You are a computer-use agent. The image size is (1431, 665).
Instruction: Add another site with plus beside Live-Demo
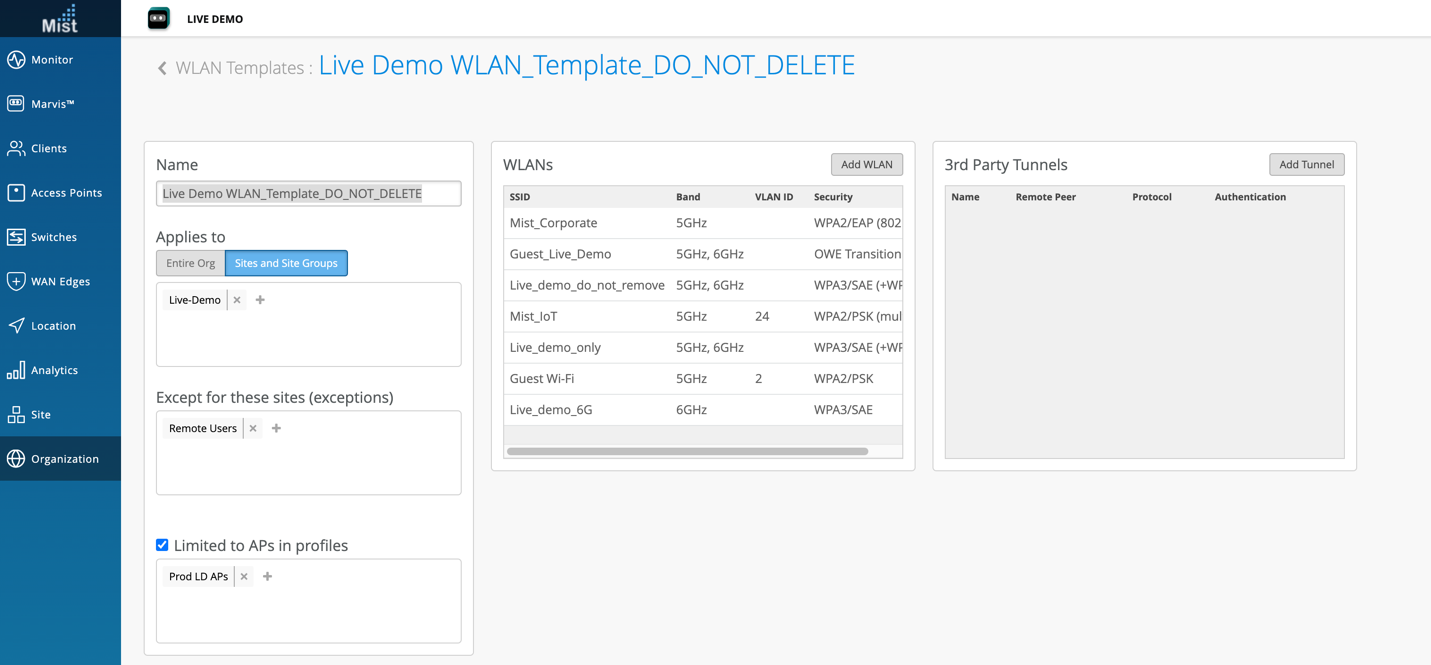click(260, 300)
